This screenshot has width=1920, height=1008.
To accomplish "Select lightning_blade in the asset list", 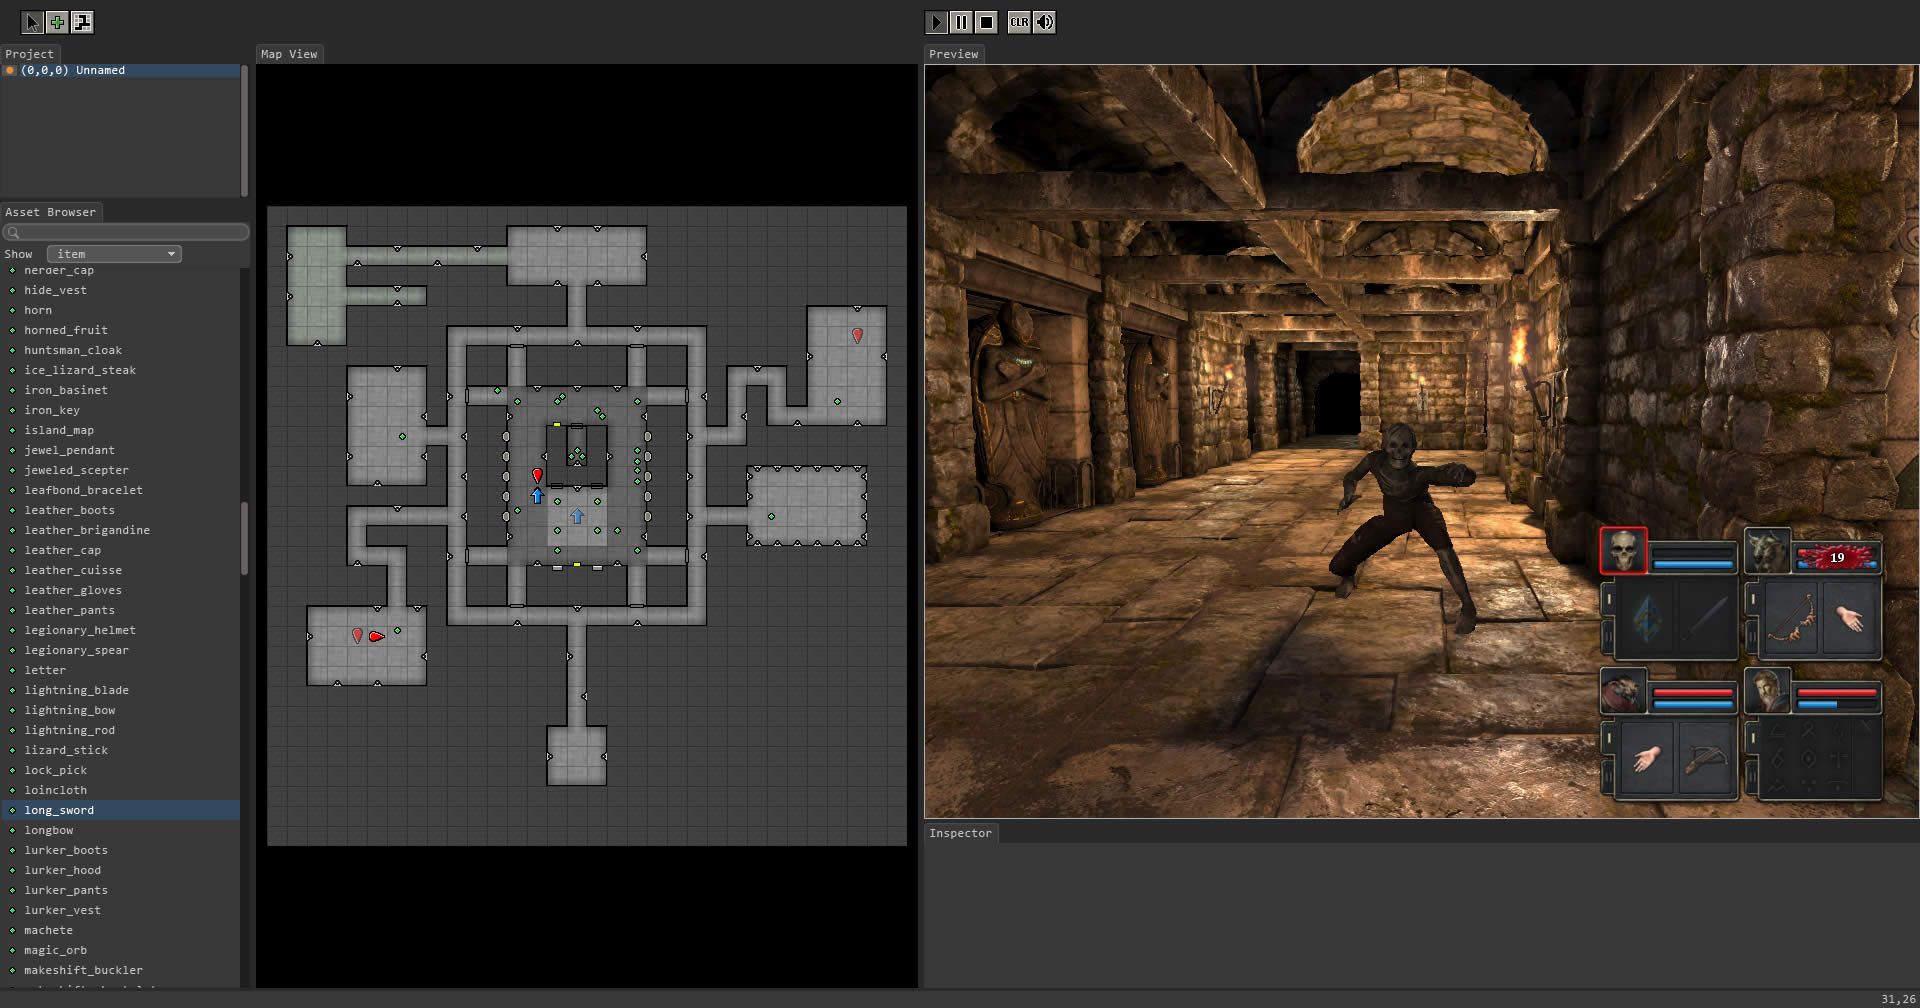I will 76,690.
